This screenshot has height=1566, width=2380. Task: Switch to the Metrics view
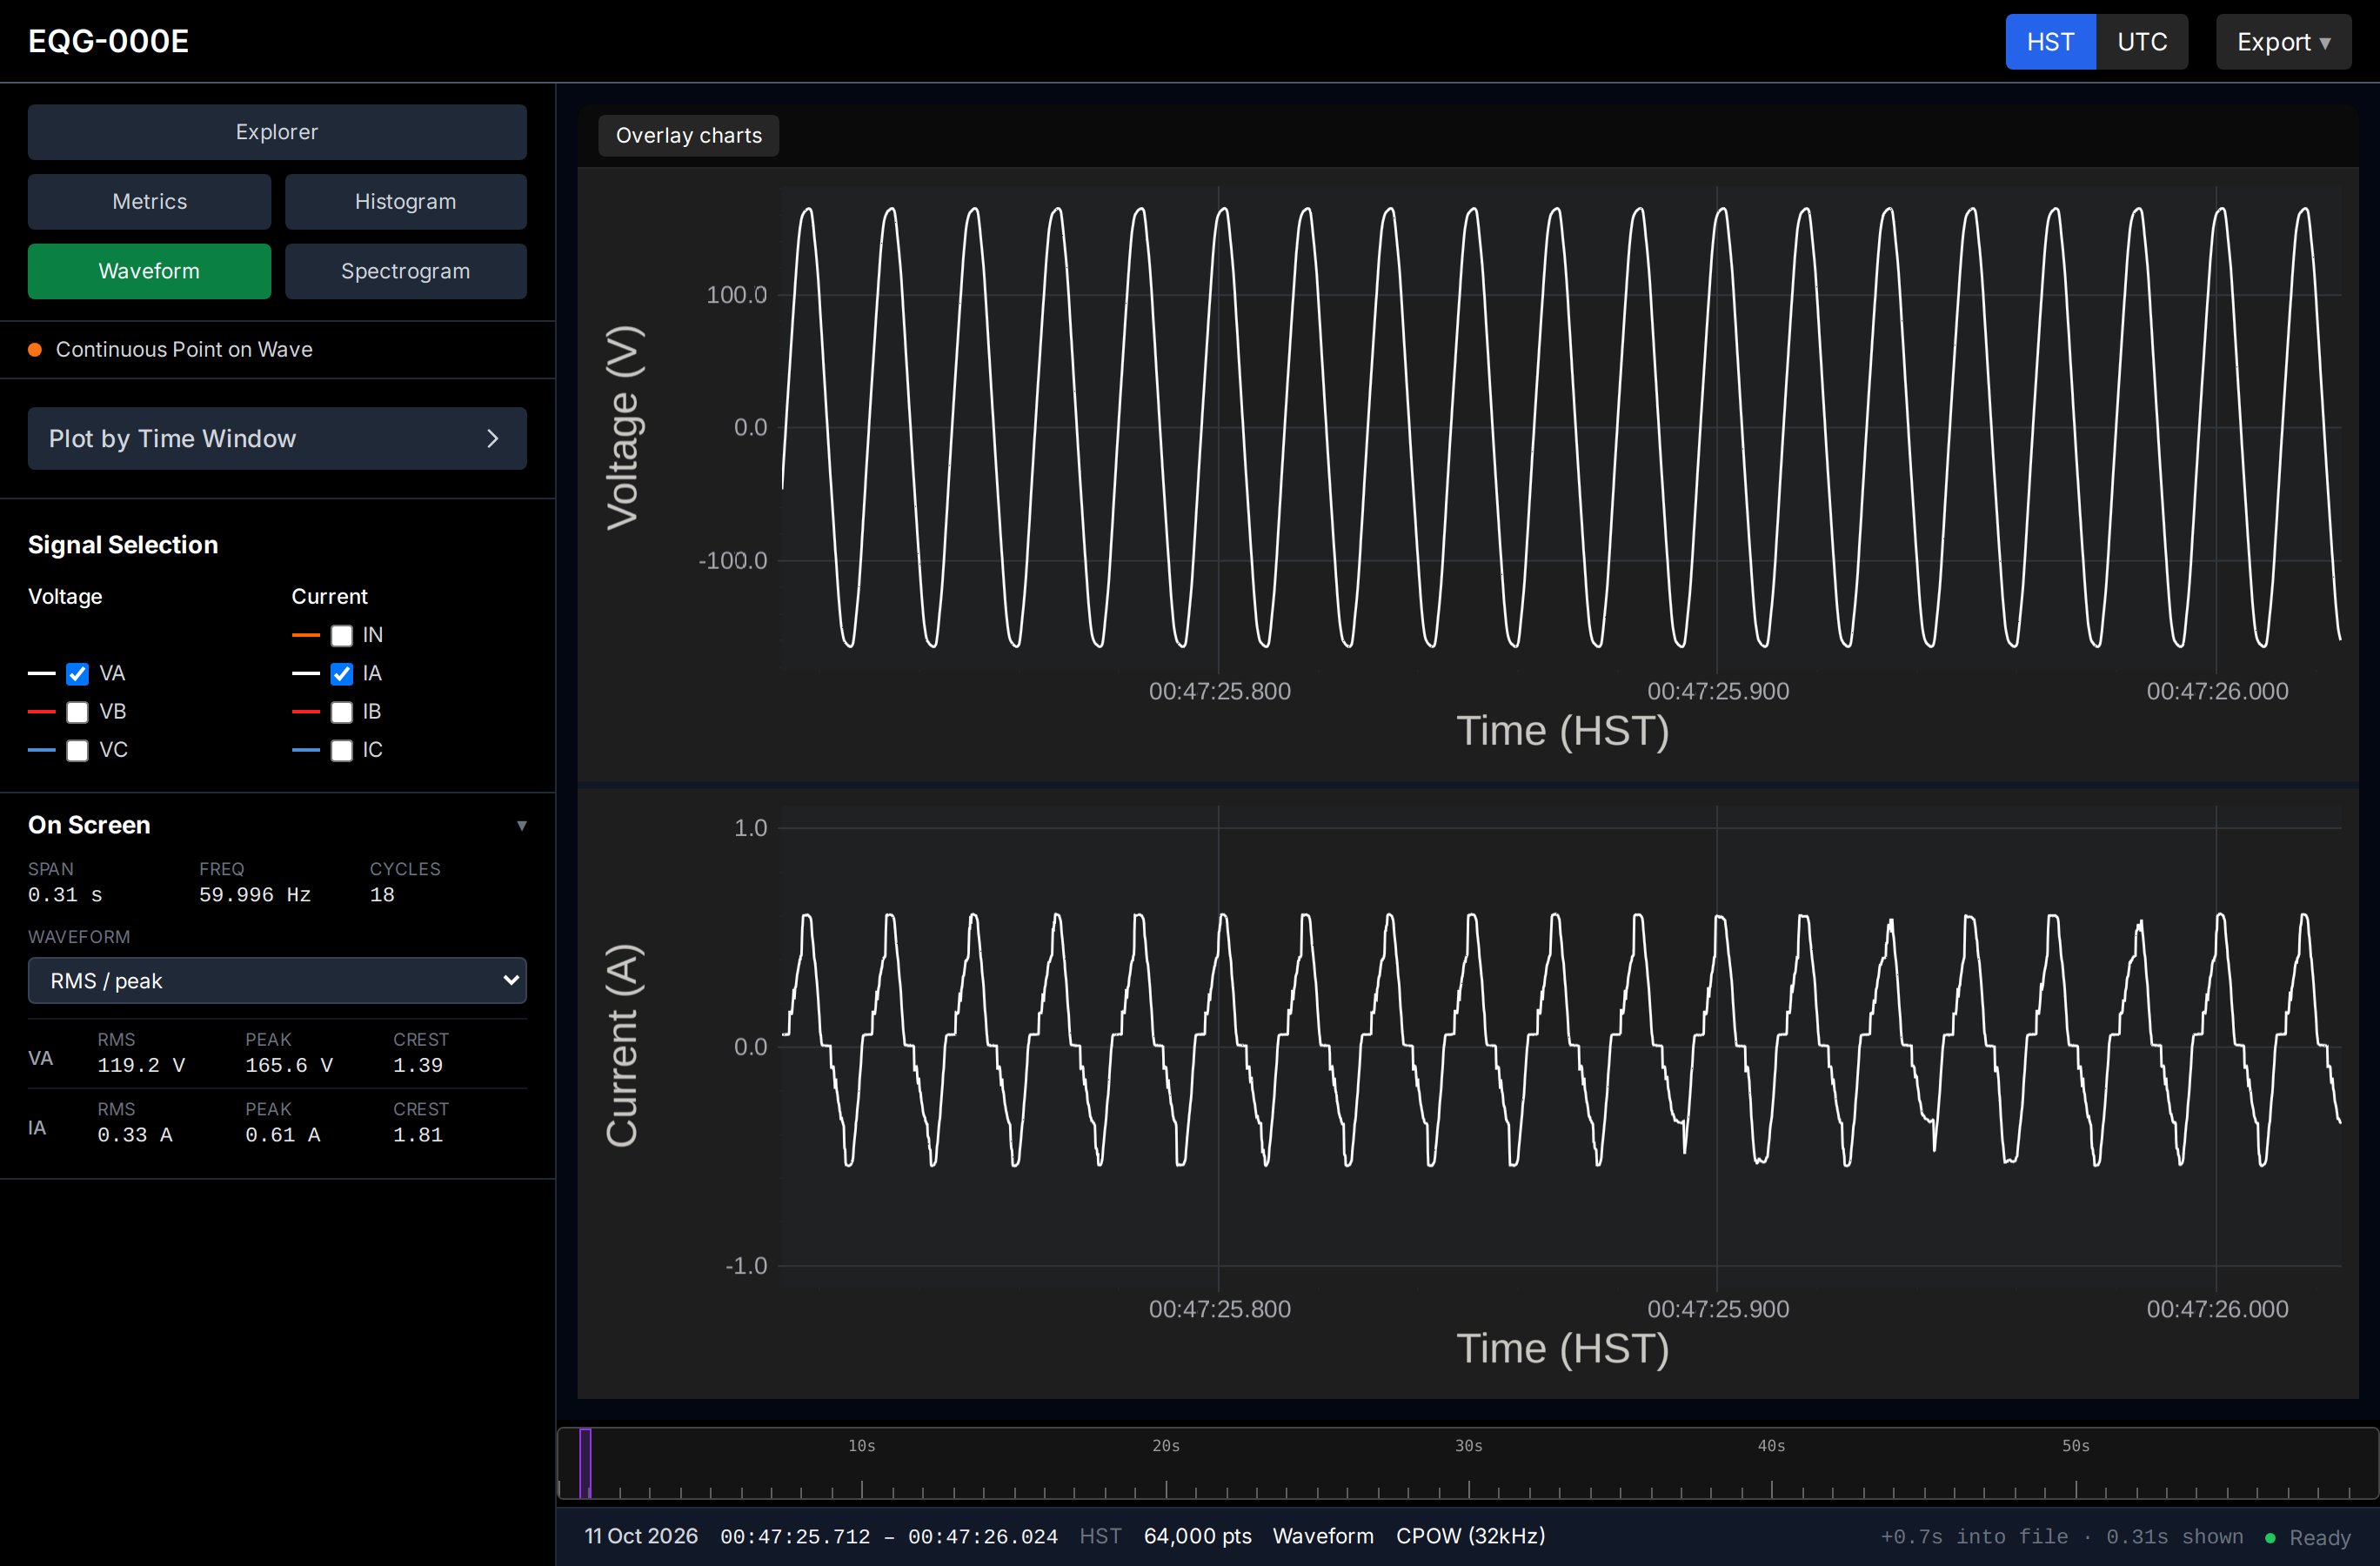(149, 201)
